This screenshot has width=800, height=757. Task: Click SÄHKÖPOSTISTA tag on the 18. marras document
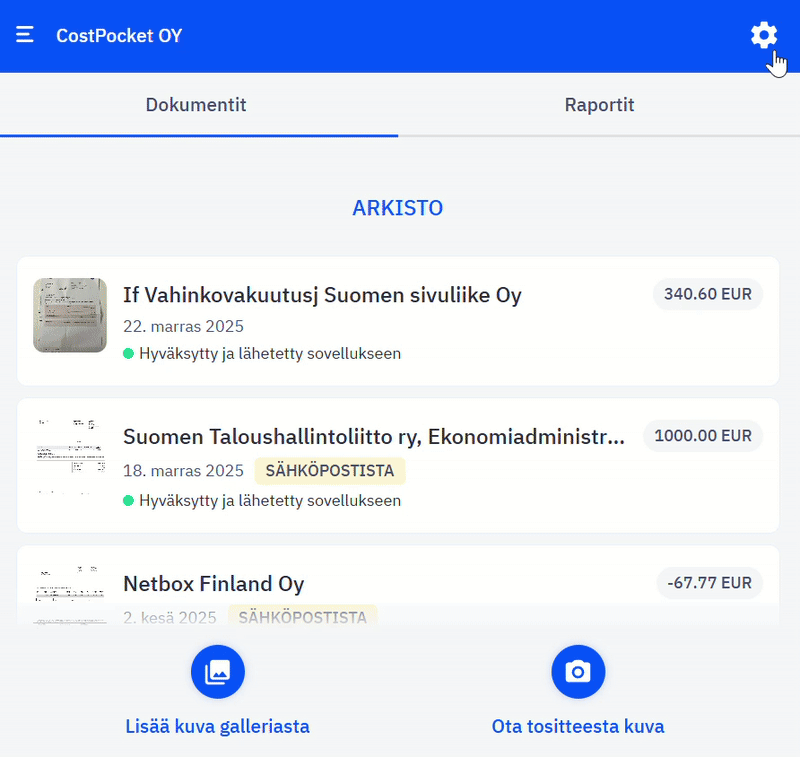[330, 471]
